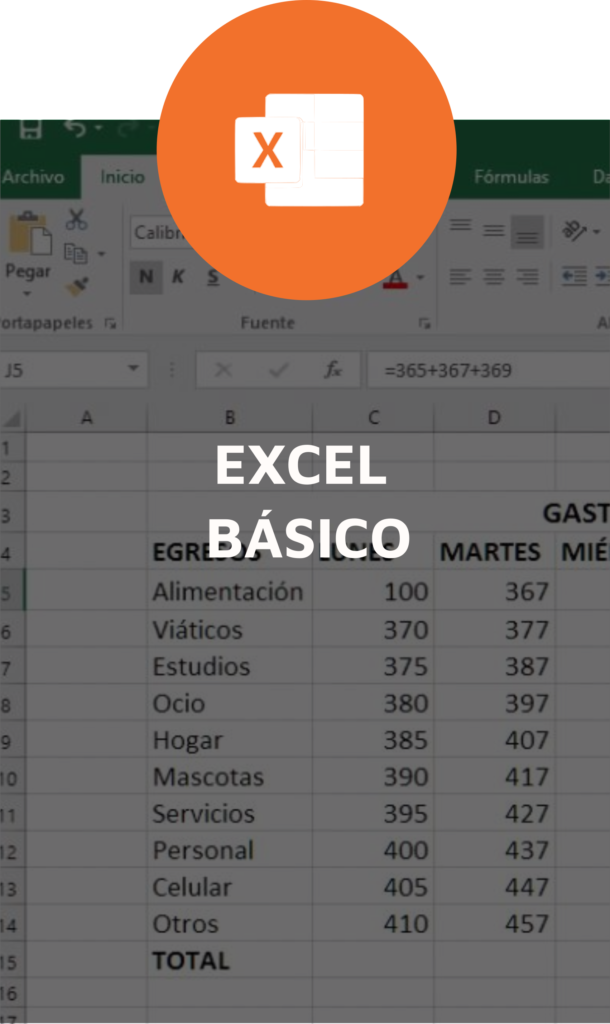The width and height of the screenshot is (610, 1024).
Task: Align text right
Action: tap(527, 277)
